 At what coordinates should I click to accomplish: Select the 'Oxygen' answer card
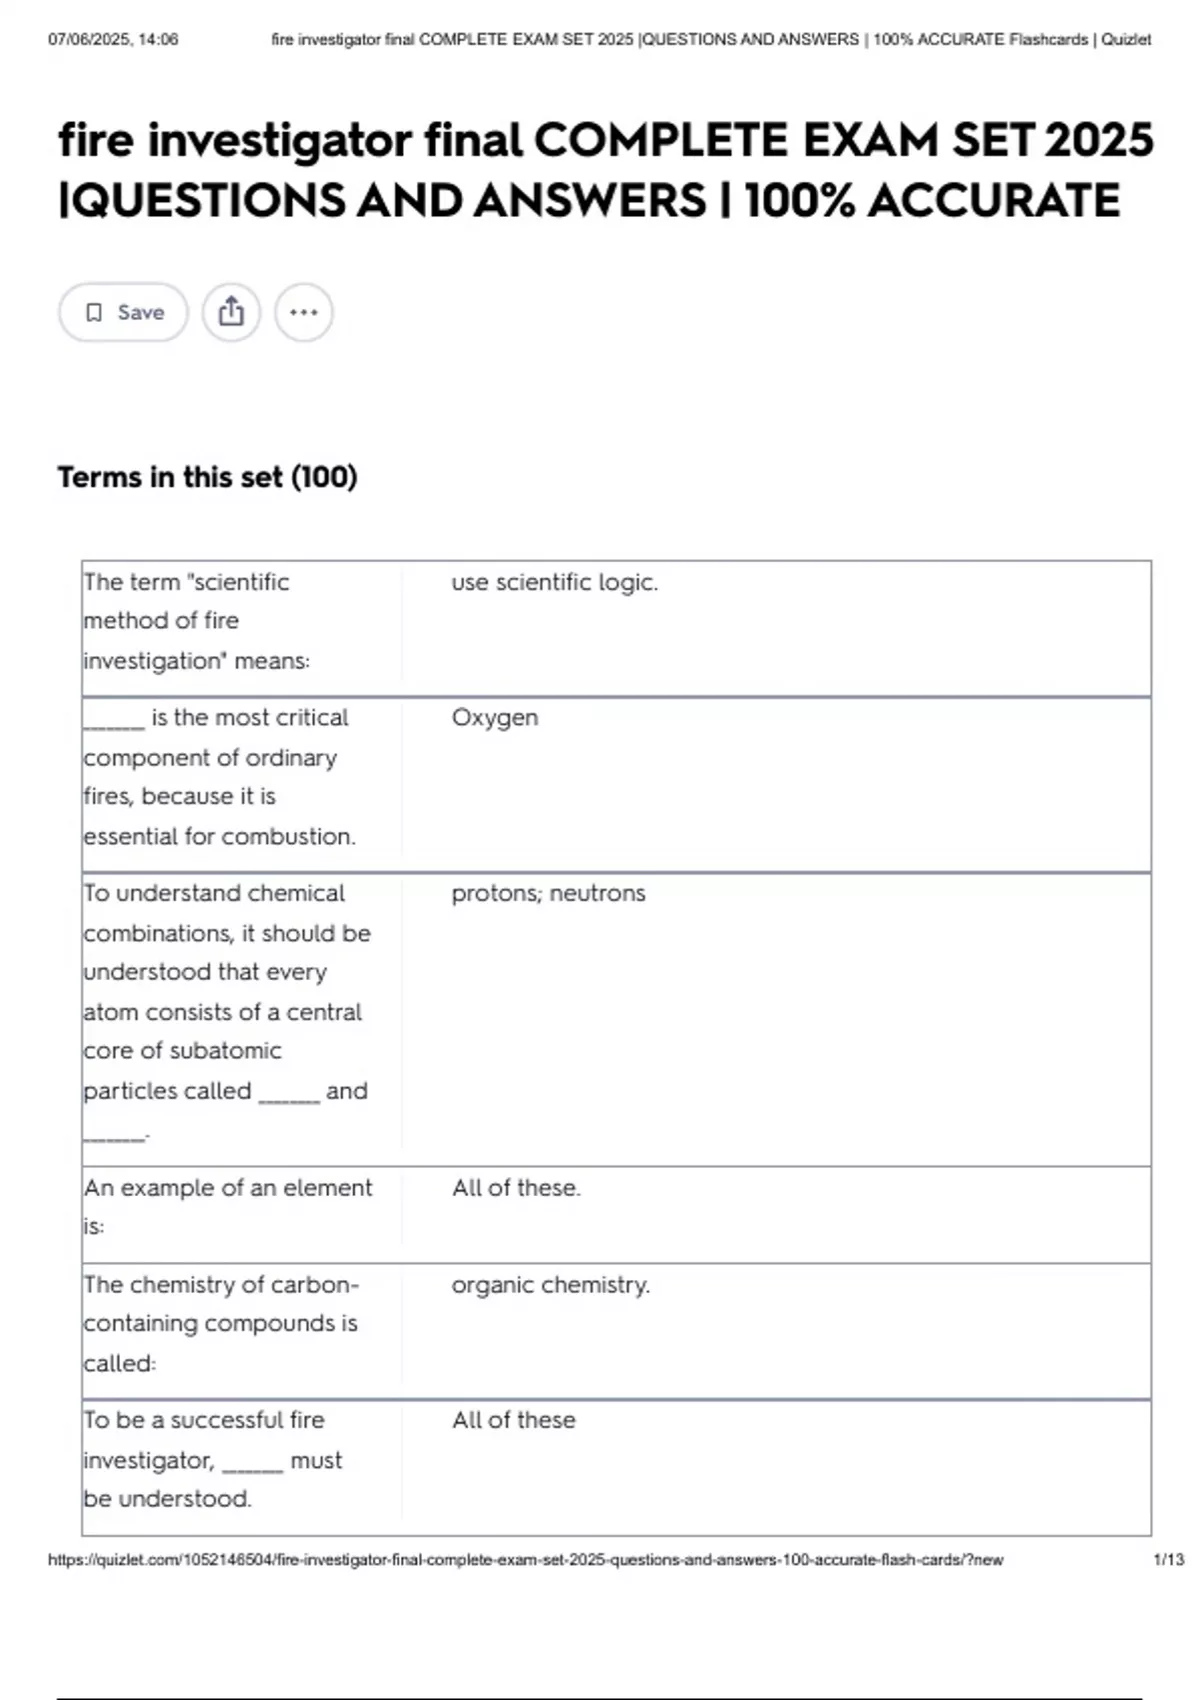point(494,717)
